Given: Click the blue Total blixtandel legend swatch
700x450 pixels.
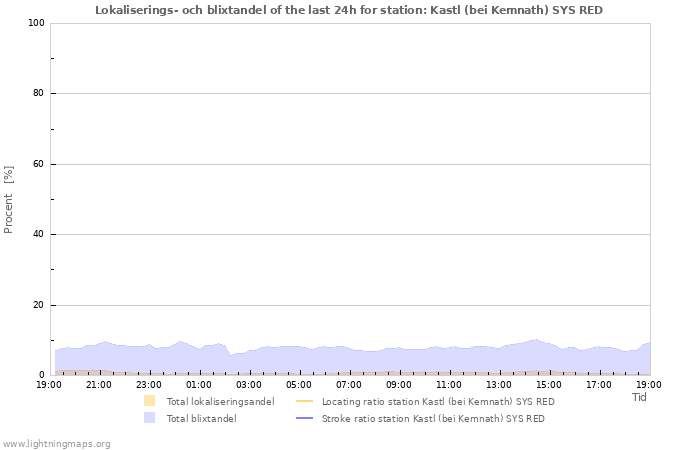Looking at the screenshot, I should pyautogui.click(x=149, y=418).
